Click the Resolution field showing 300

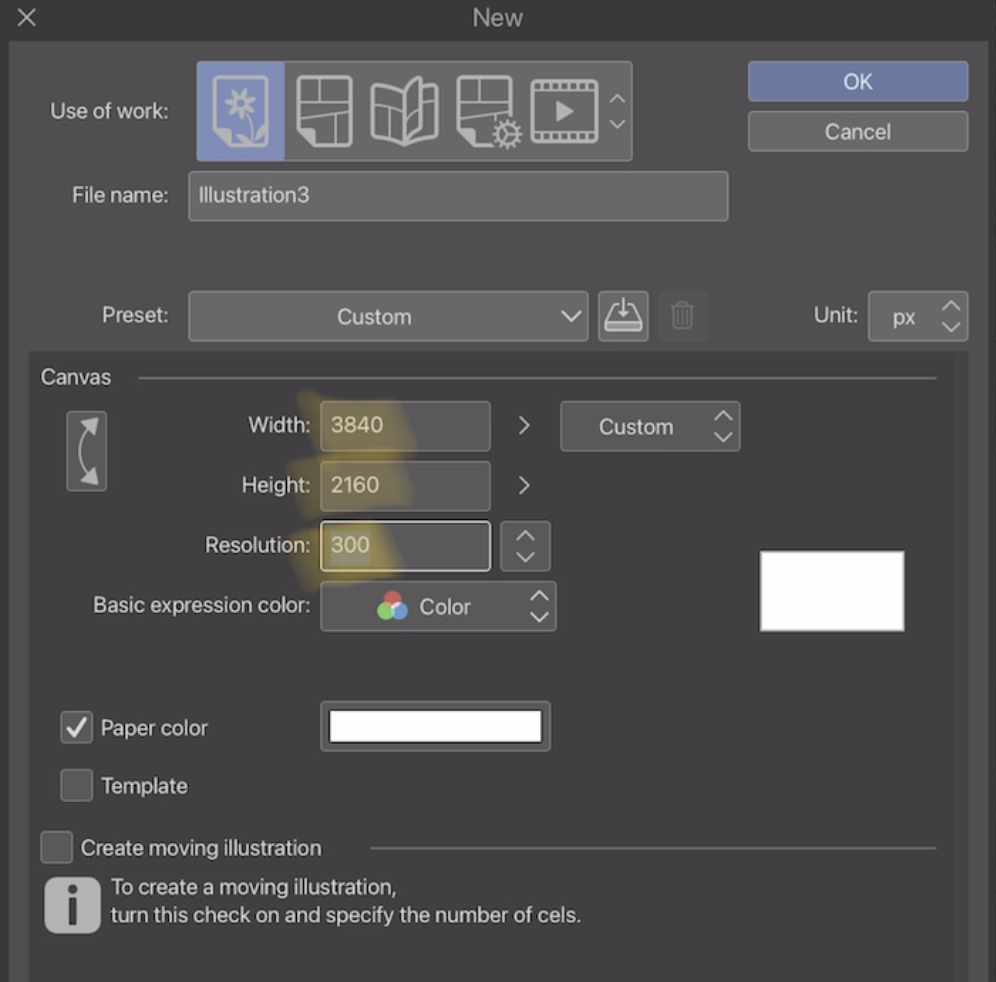[x=405, y=546]
